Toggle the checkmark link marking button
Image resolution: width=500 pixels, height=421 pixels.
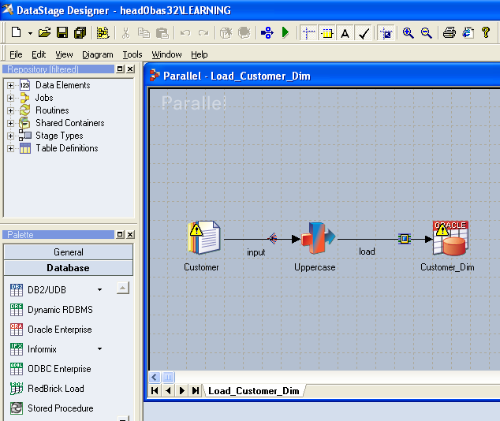coord(364,33)
